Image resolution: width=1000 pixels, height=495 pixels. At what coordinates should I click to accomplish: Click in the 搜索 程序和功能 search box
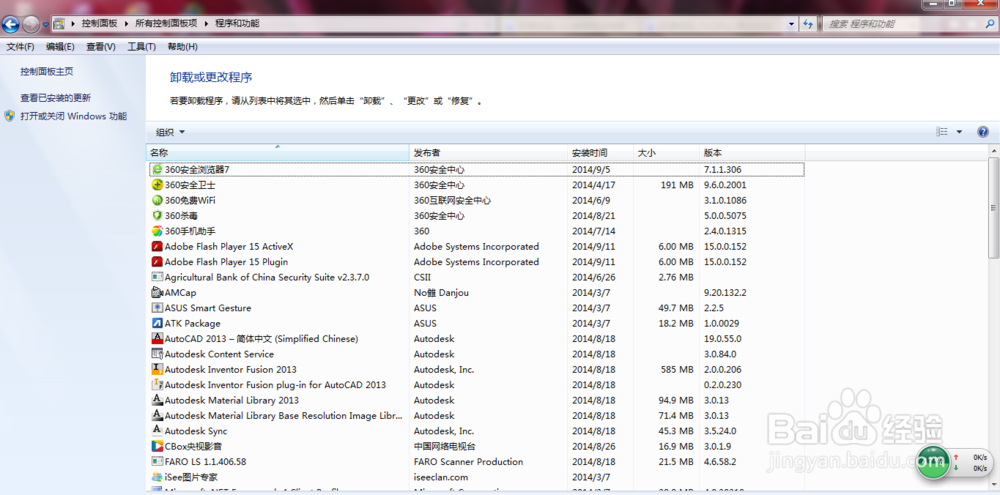point(903,24)
